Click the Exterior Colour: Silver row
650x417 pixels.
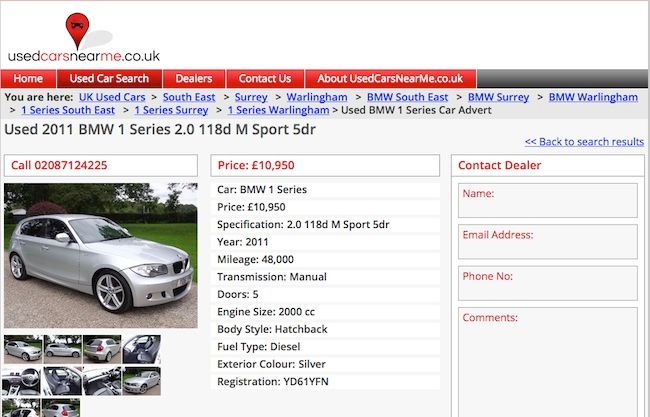pyautogui.click(x=325, y=364)
